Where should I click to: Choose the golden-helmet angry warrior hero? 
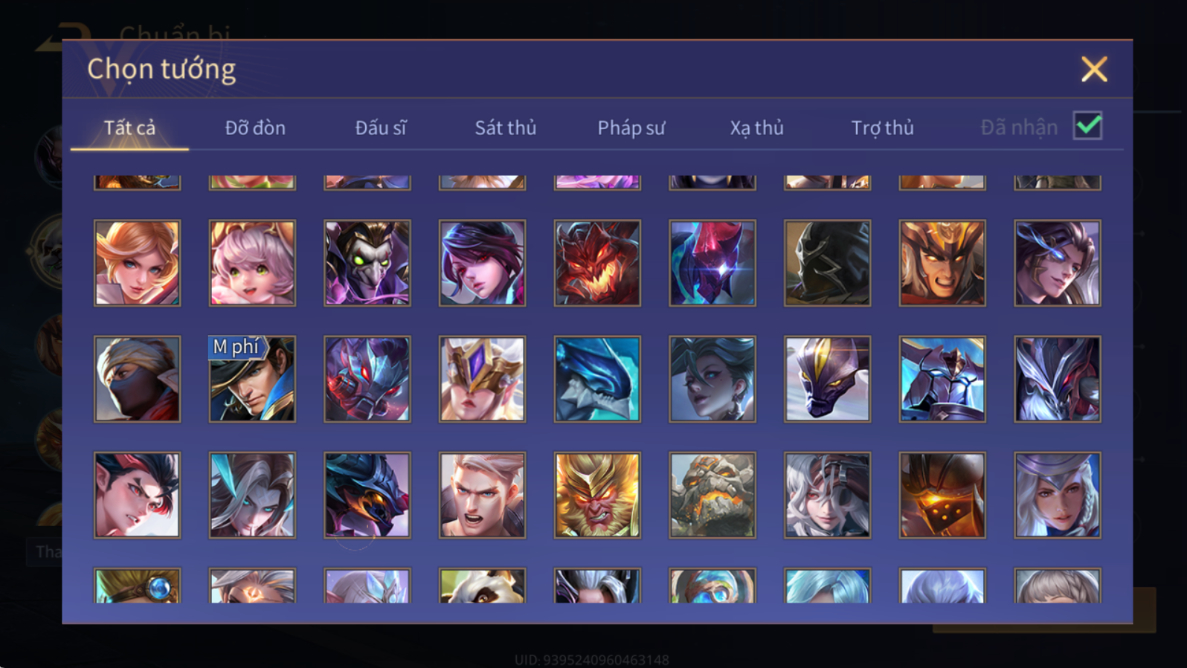[x=942, y=263]
